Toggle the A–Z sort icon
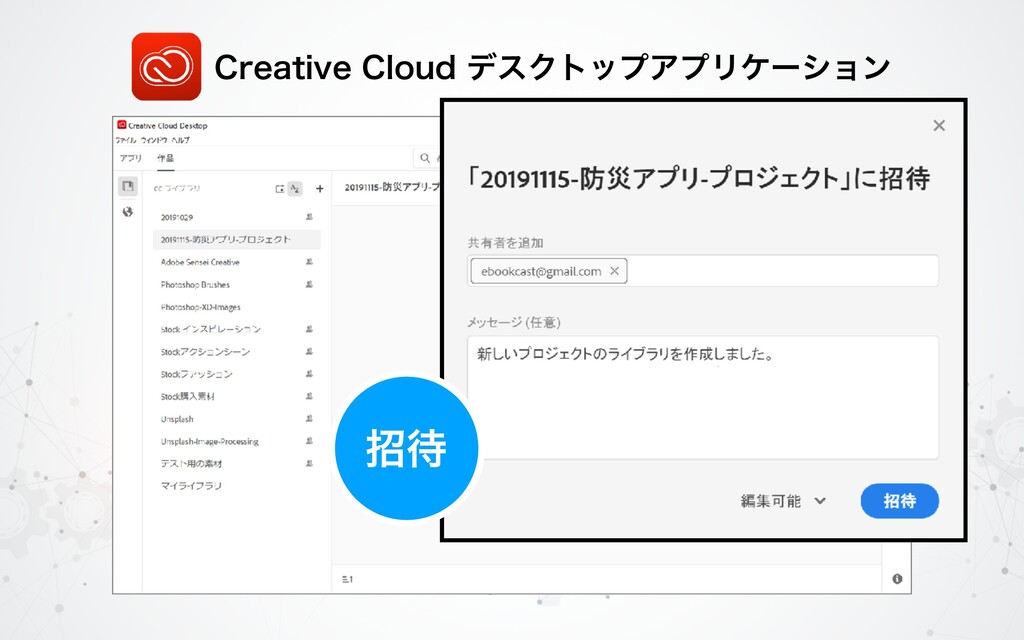The width and height of the screenshot is (1024, 640). (295, 189)
